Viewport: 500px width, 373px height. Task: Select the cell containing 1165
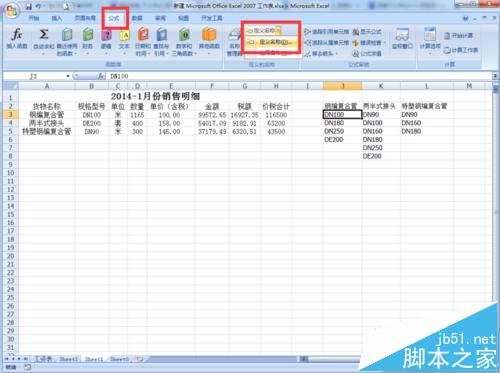pyautogui.click(x=137, y=115)
